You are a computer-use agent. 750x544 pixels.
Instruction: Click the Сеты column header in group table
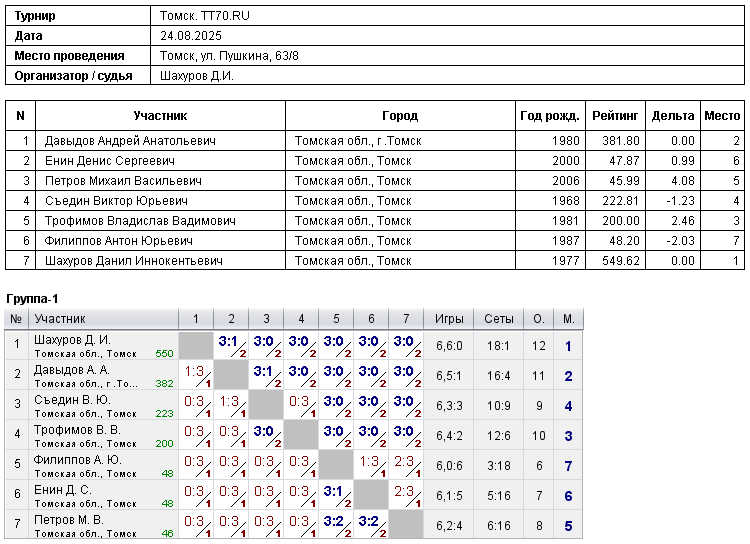498,319
